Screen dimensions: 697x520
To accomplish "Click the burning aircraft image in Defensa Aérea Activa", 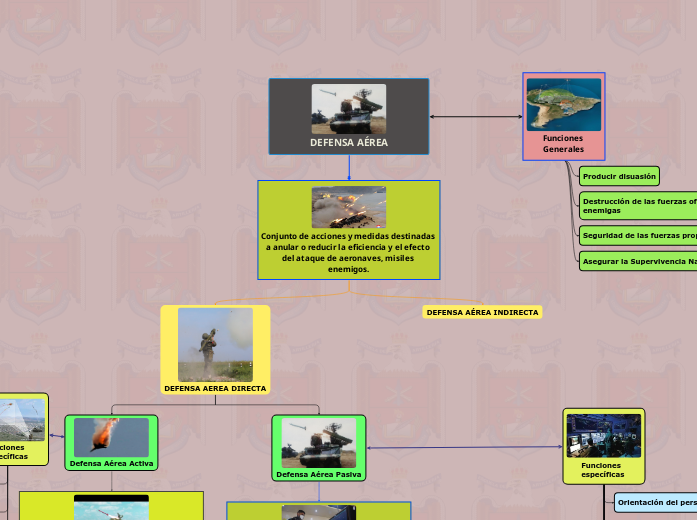I will point(111,437).
